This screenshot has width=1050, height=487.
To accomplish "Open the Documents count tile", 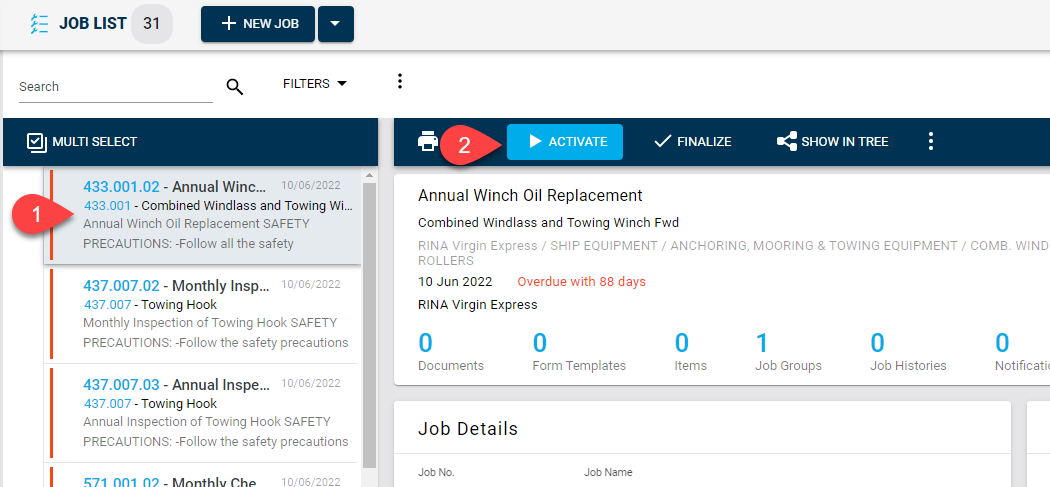I will 451,352.
